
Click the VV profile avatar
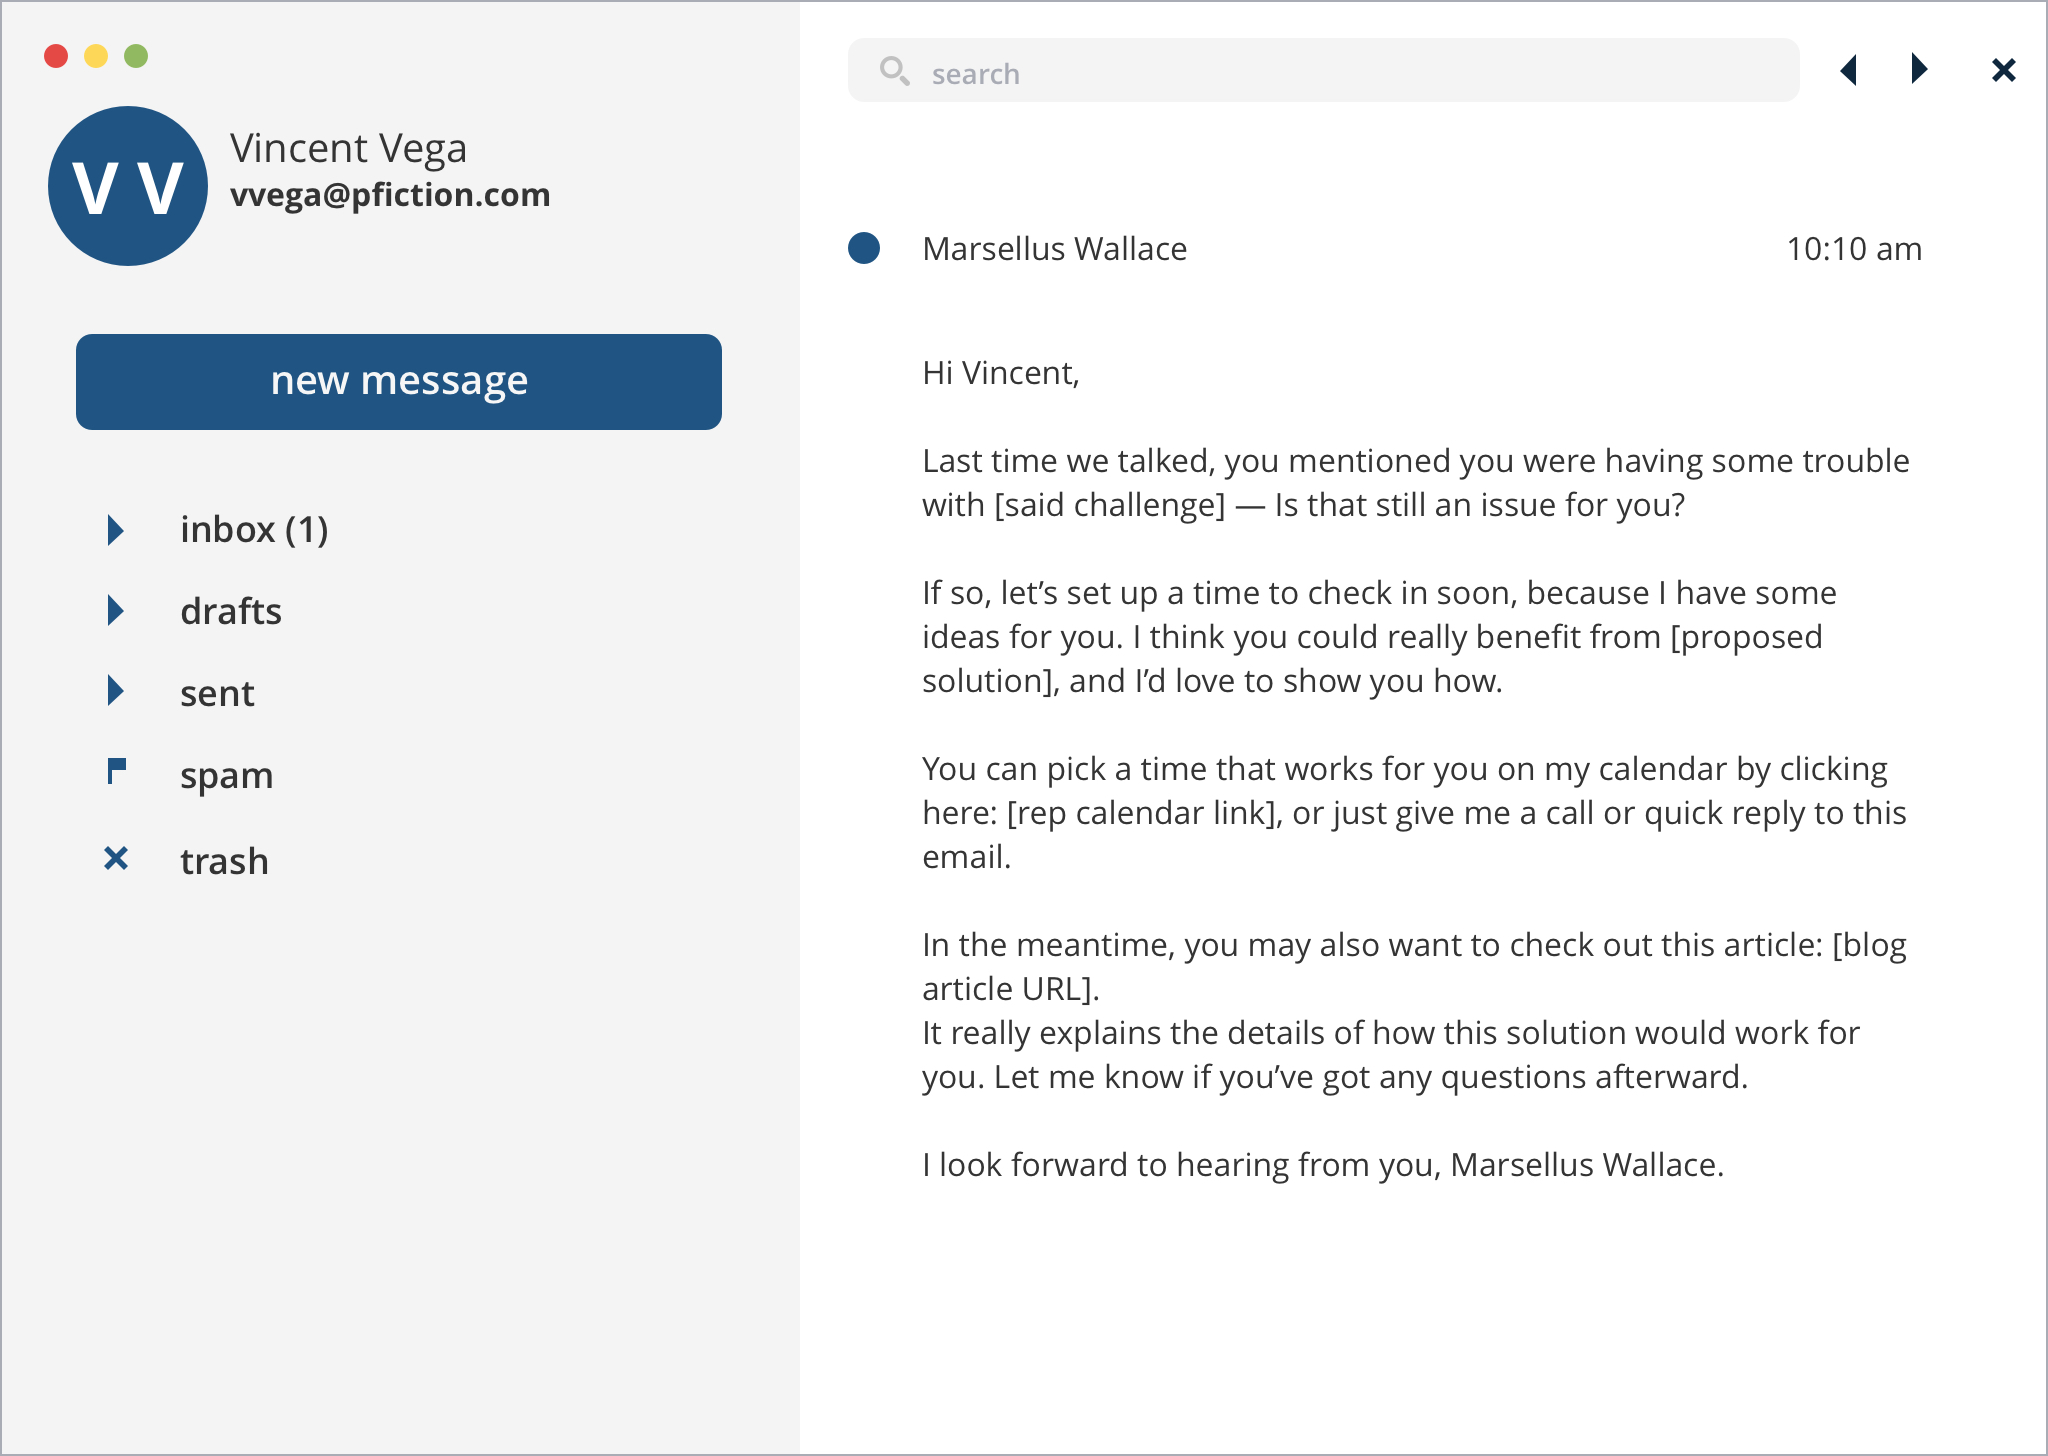click(x=128, y=186)
